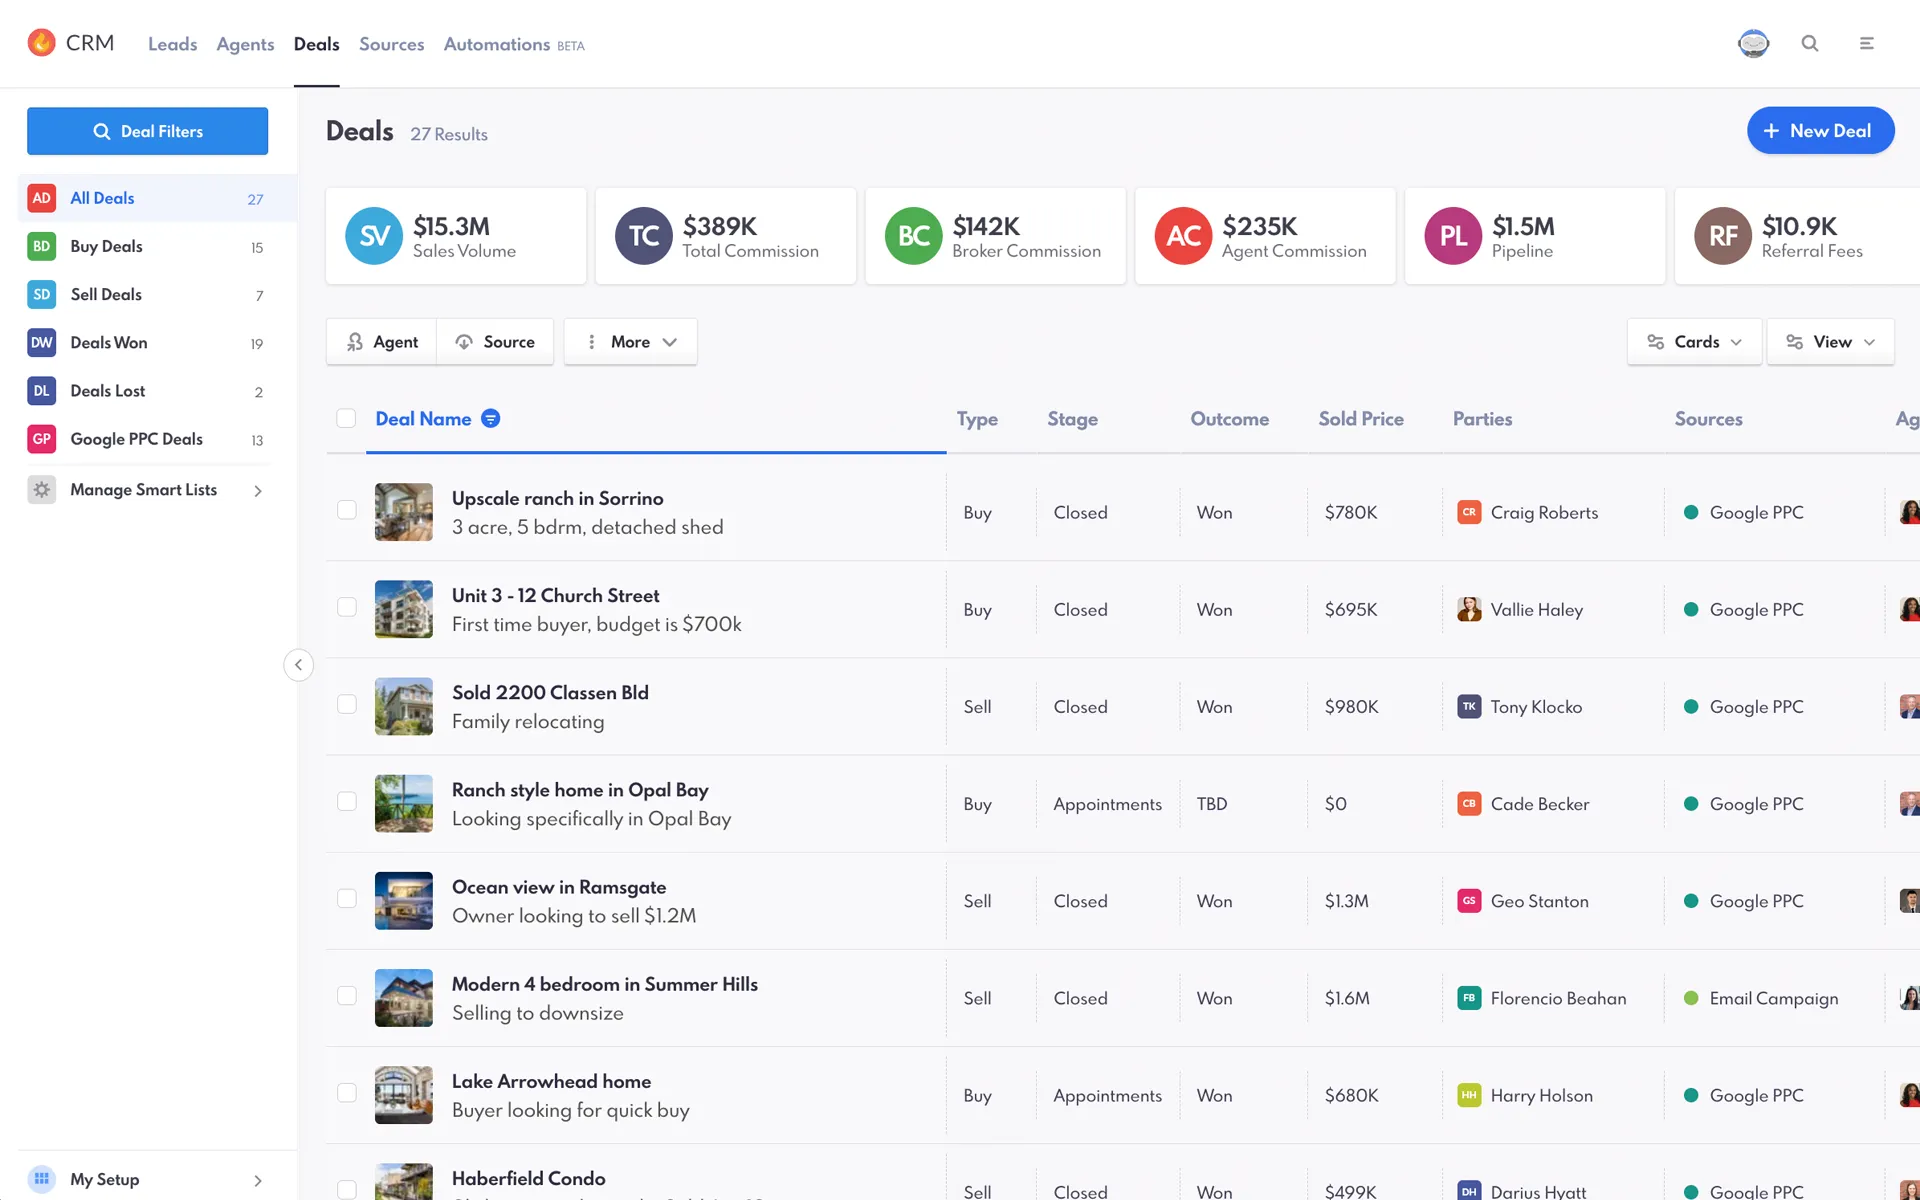Click the $1.6M sold price cell
1920x1200 pixels.
(1347, 998)
